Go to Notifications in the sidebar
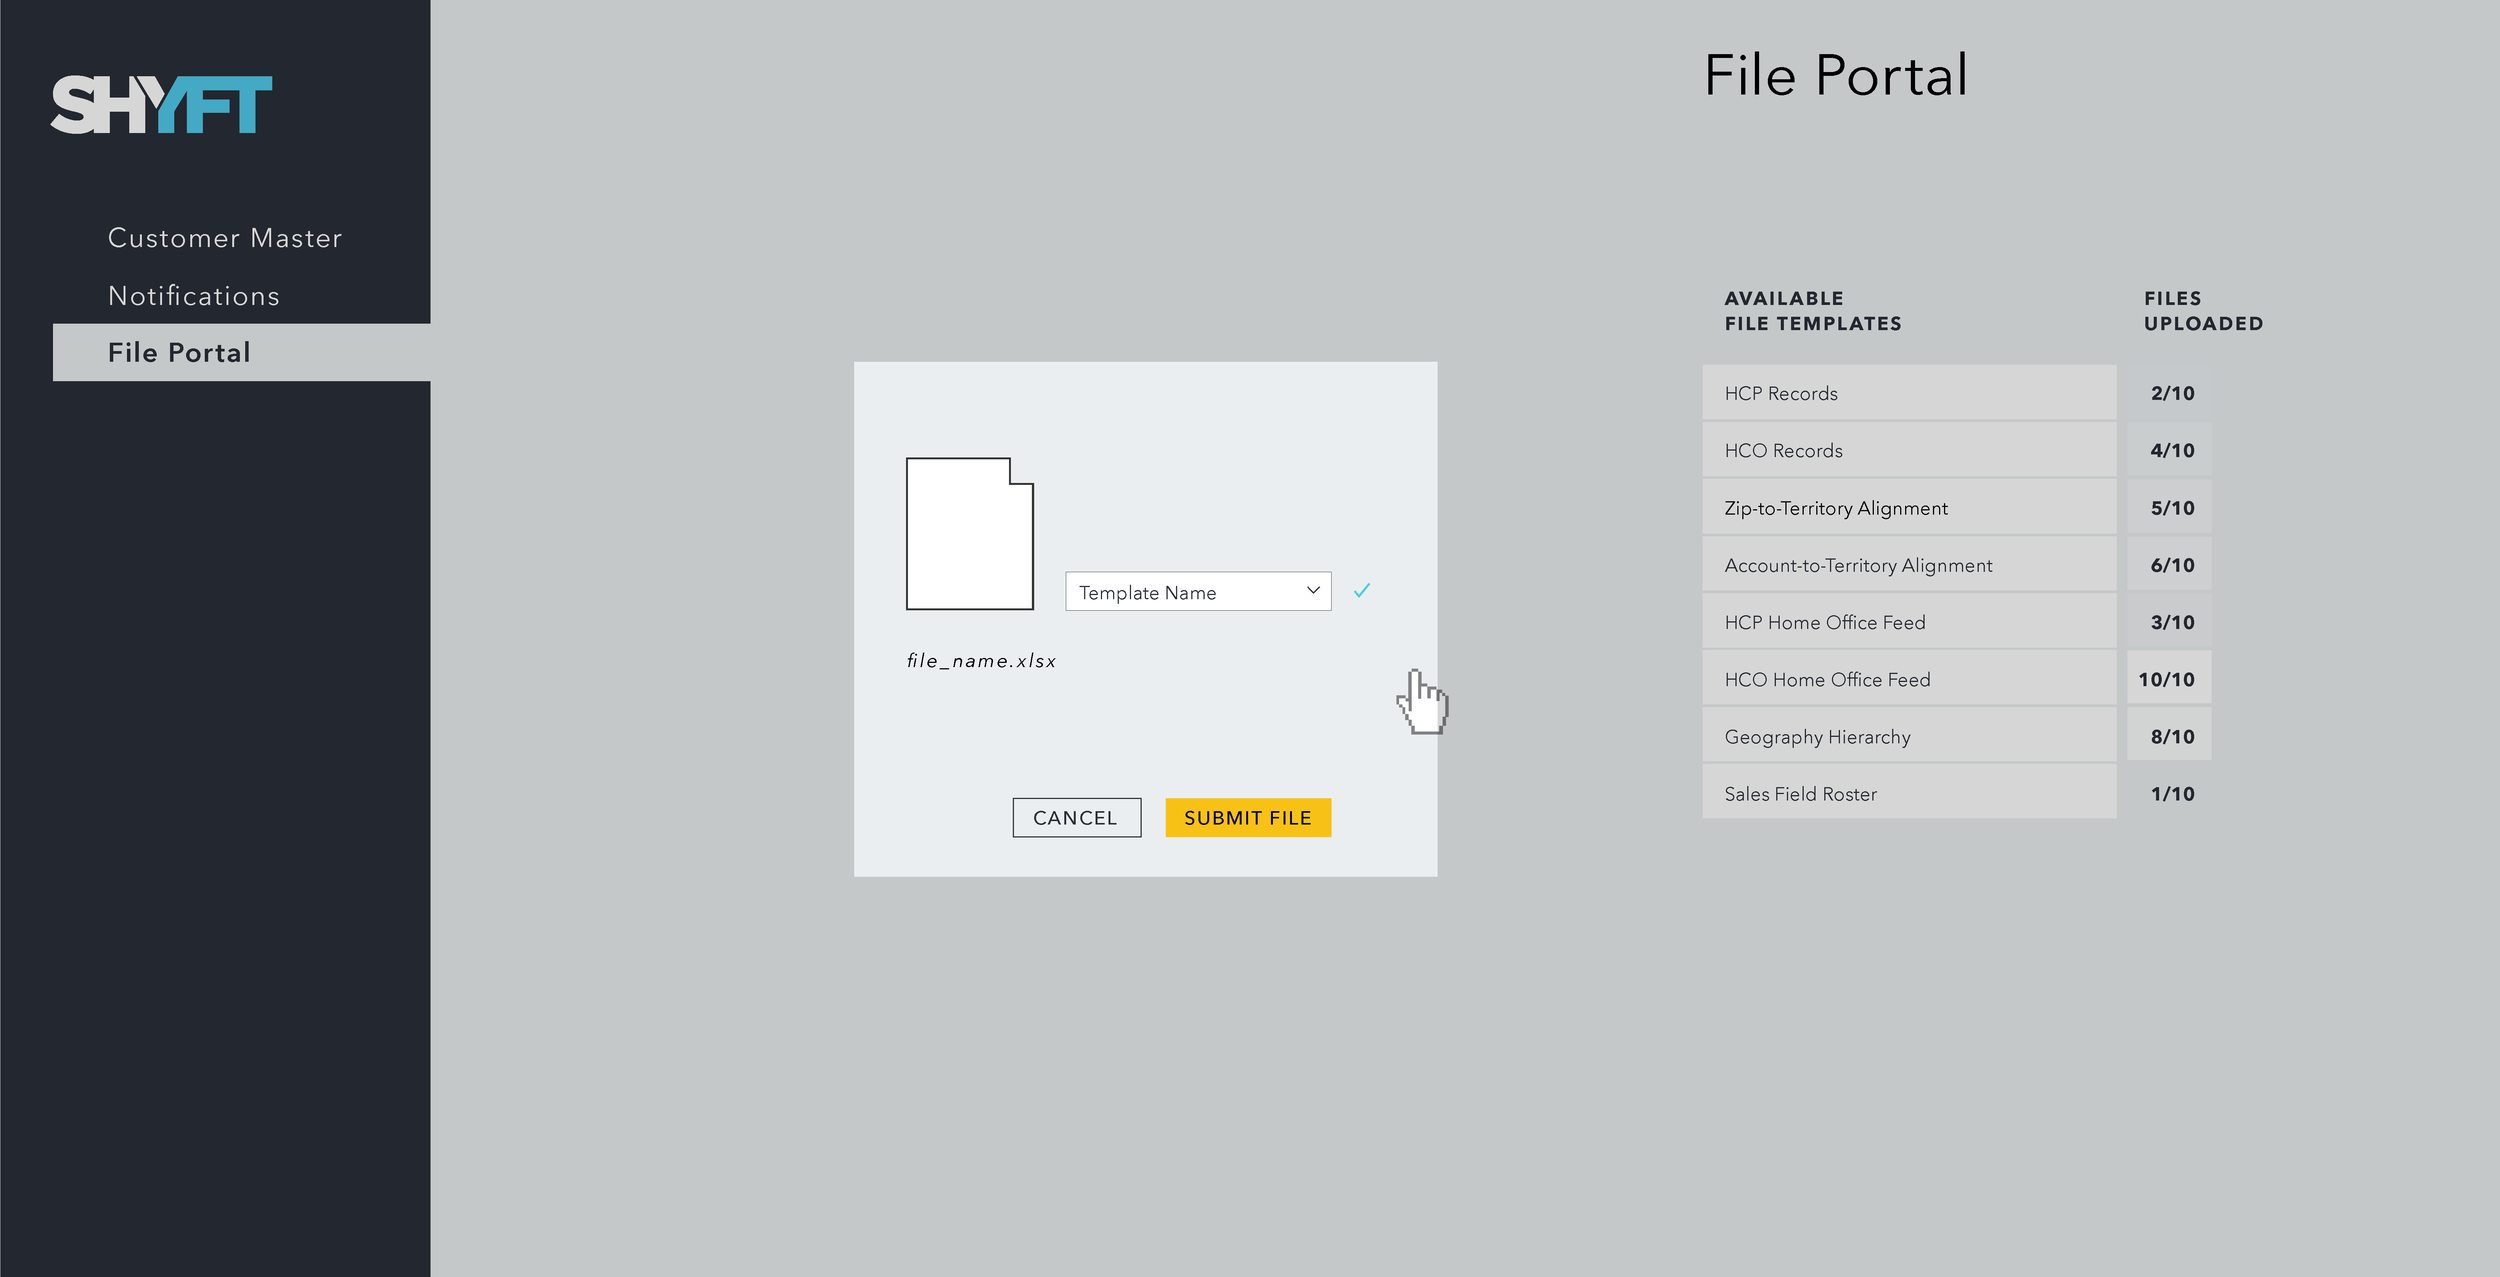 (x=194, y=295)
